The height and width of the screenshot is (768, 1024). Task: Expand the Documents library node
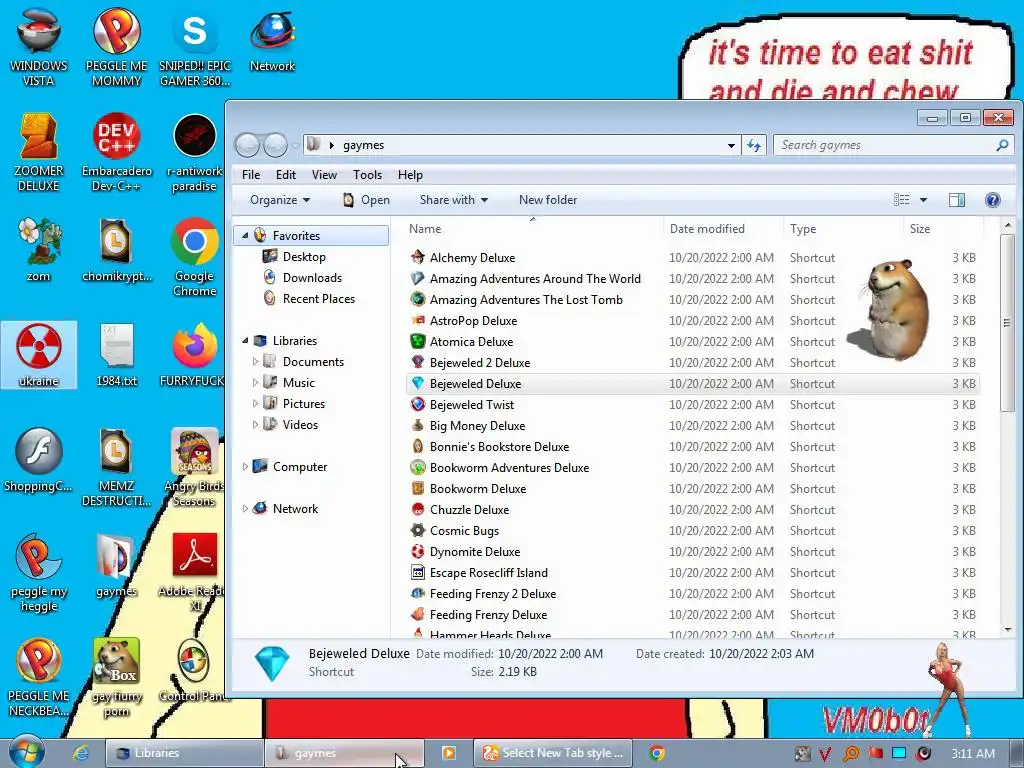click(x=255, y=361)
